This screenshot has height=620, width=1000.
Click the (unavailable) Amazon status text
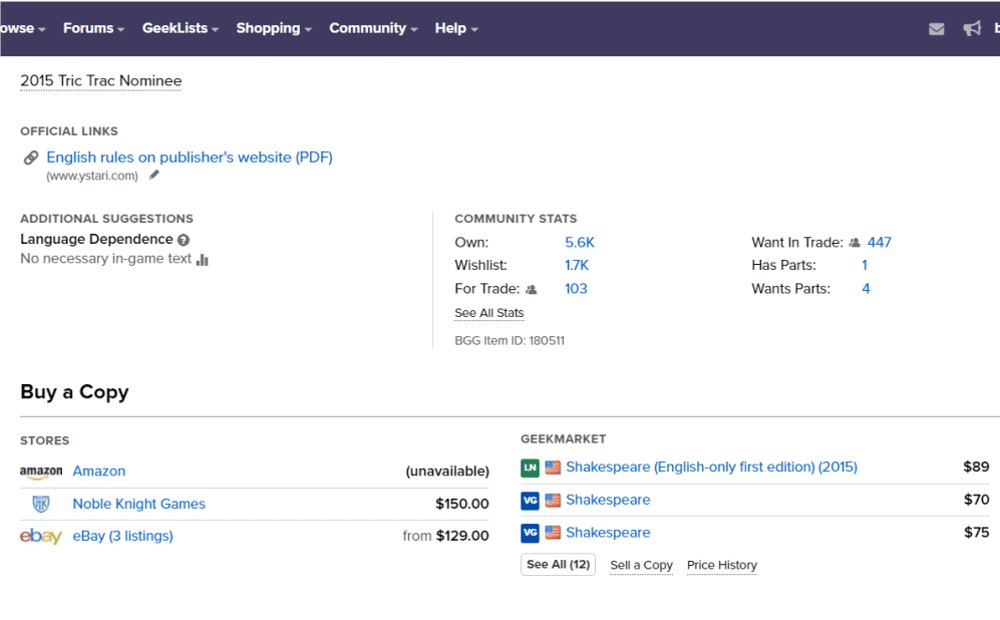tap(447, 471)
